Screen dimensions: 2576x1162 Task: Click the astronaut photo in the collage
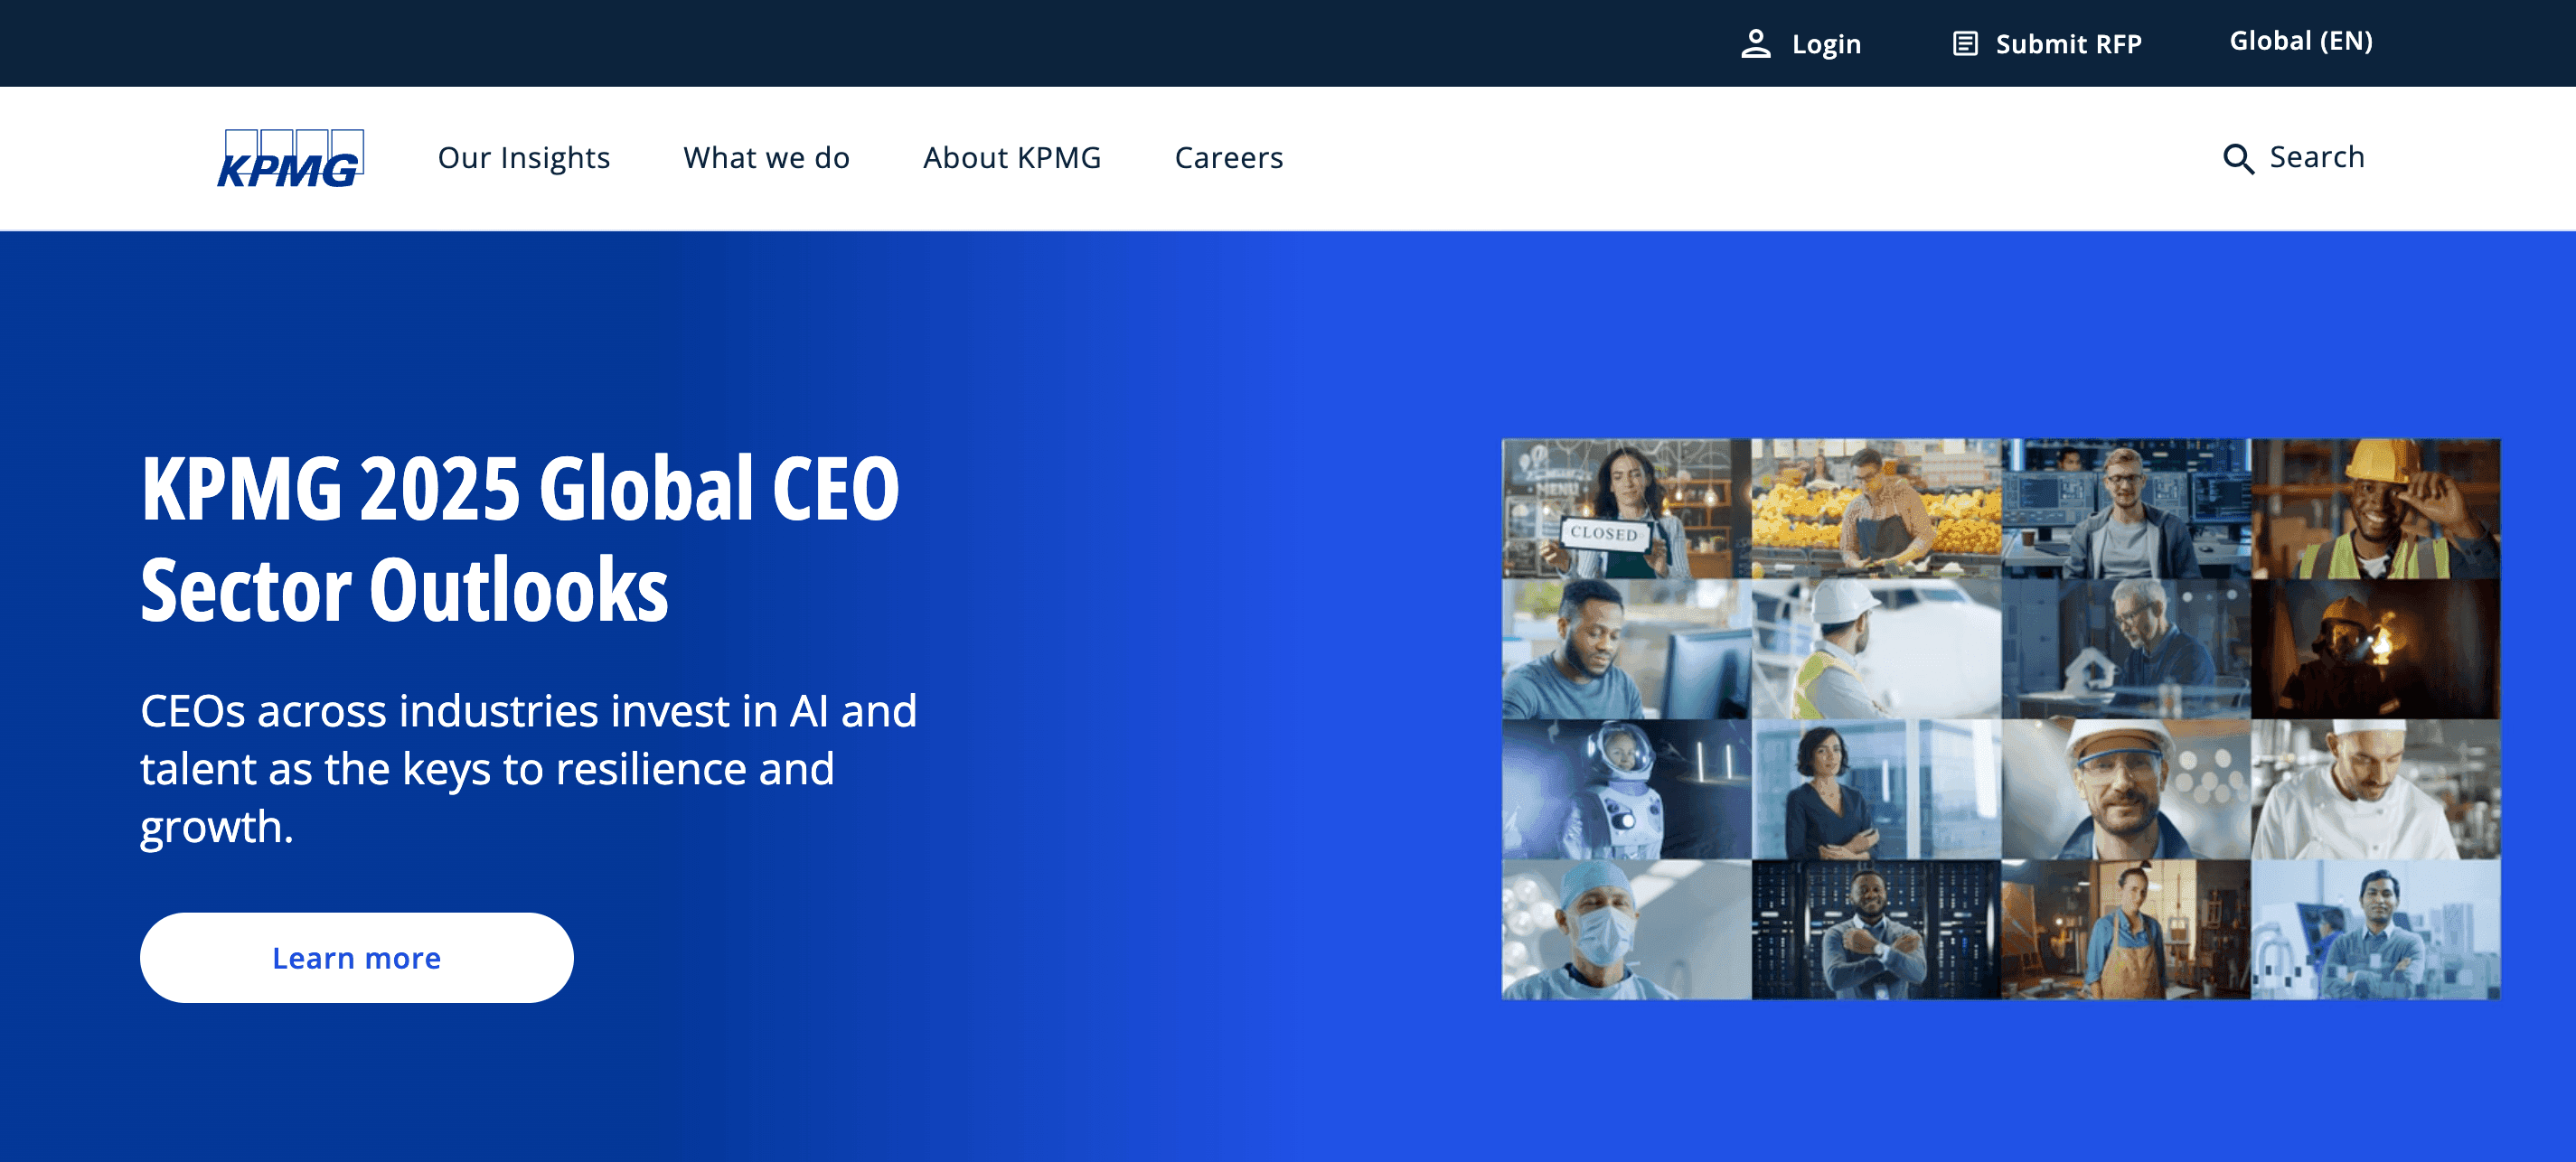[1626, 789]
